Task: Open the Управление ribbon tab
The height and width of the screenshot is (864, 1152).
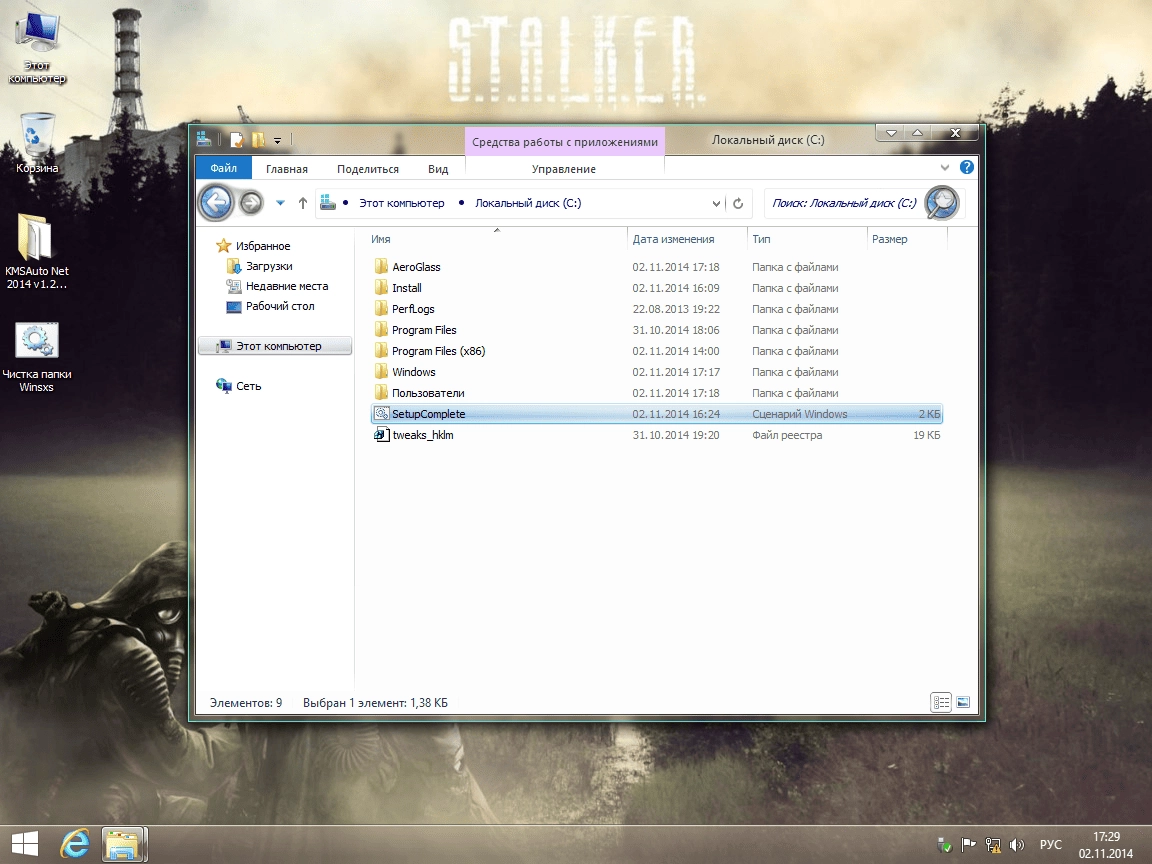Action: point(564,169)
